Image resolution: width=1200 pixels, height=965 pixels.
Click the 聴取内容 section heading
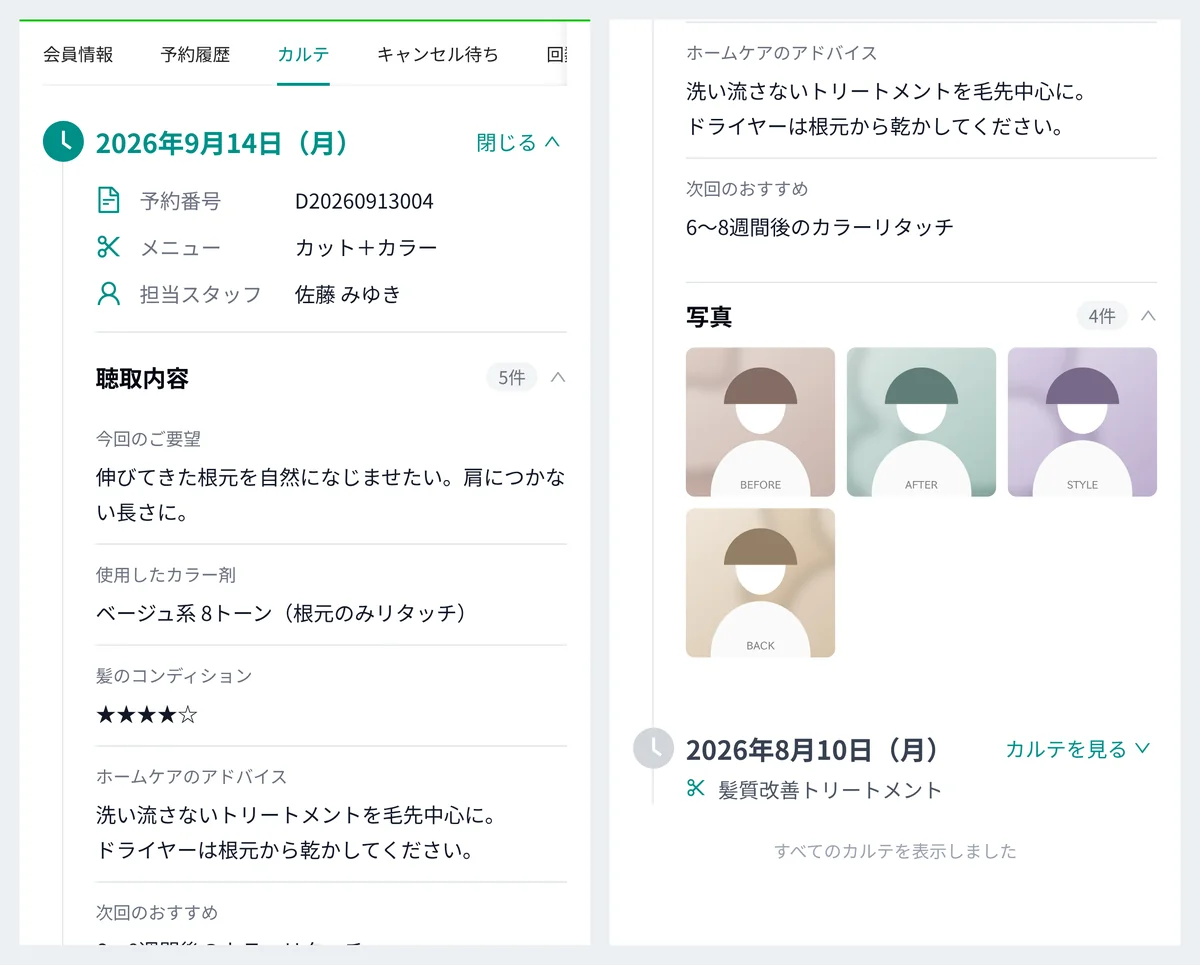[142, 378]
